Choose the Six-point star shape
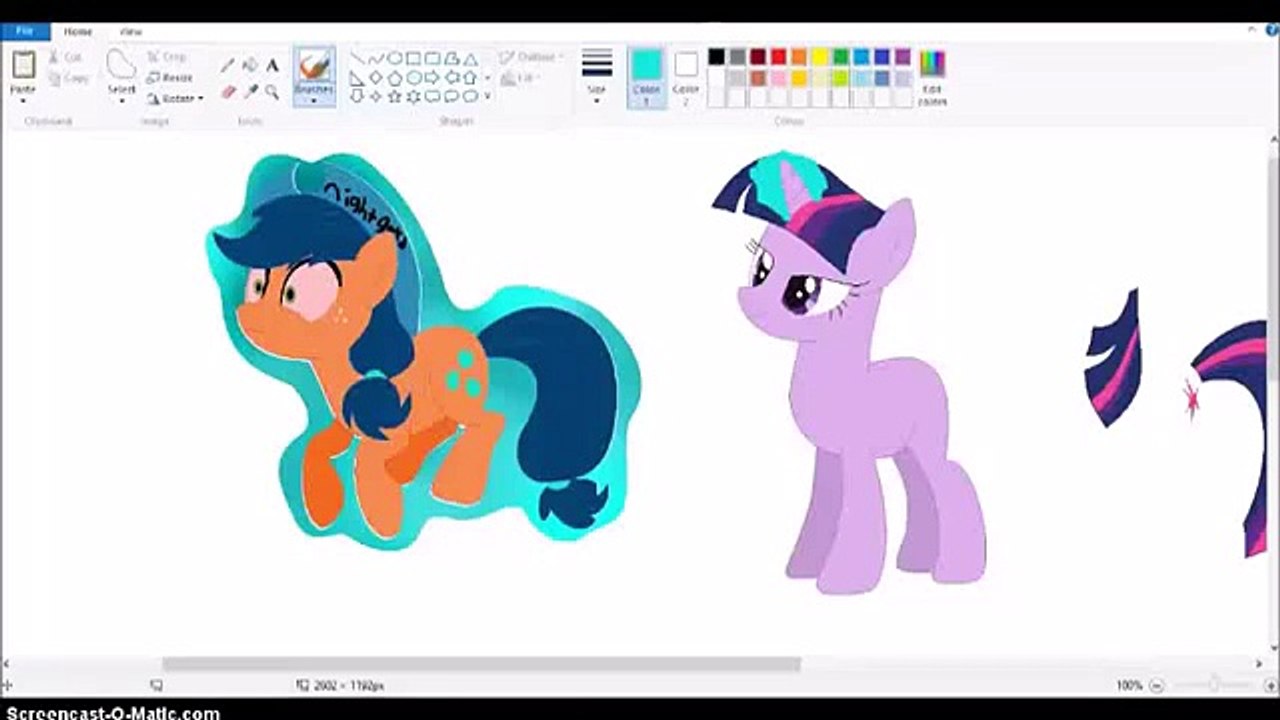Screen dimensions: 1280x720 tap(414, 97)
